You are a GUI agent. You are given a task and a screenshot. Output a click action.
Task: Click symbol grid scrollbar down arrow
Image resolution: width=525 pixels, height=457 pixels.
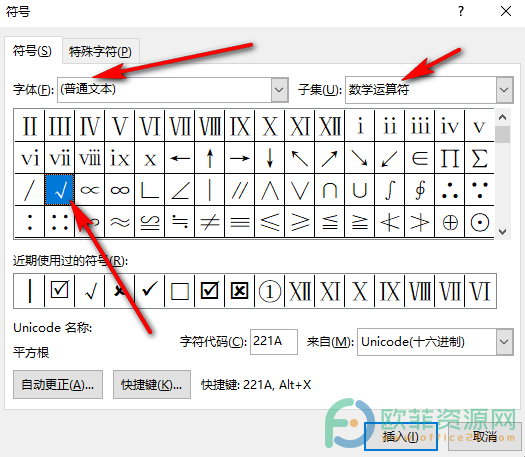click(x=502, y=231)
